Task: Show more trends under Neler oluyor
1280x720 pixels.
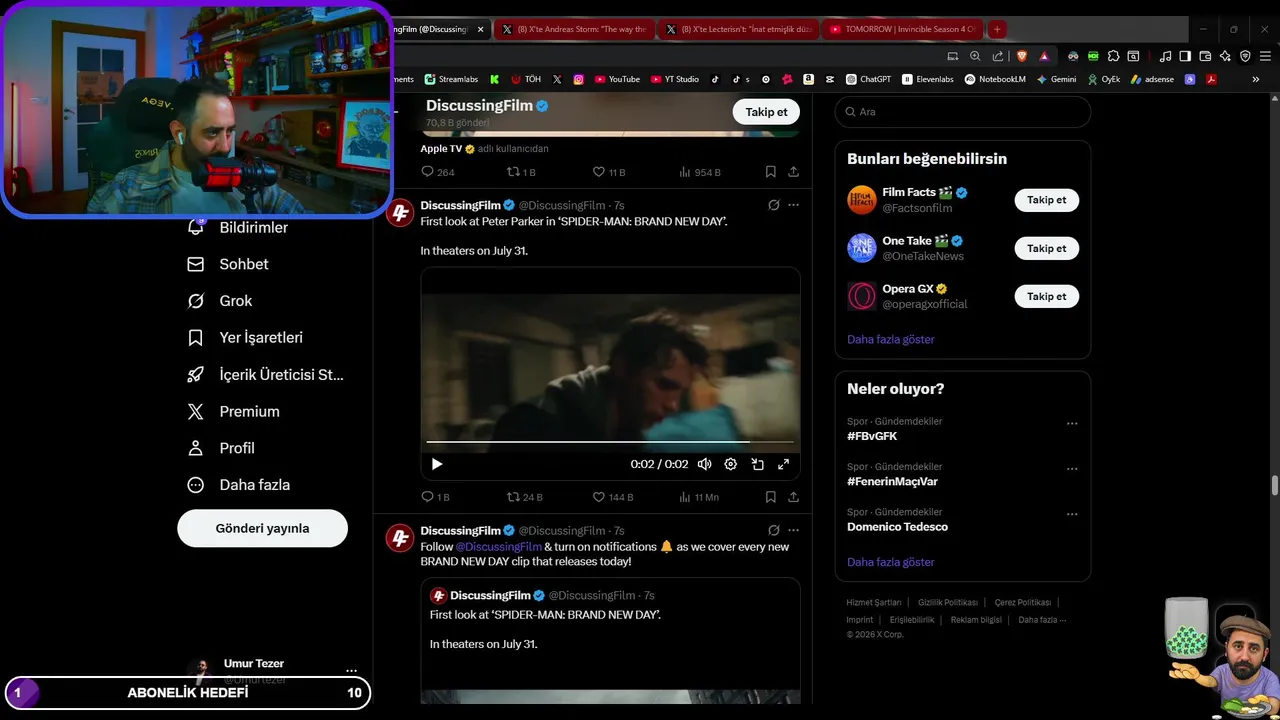Action: click(890, 562)
